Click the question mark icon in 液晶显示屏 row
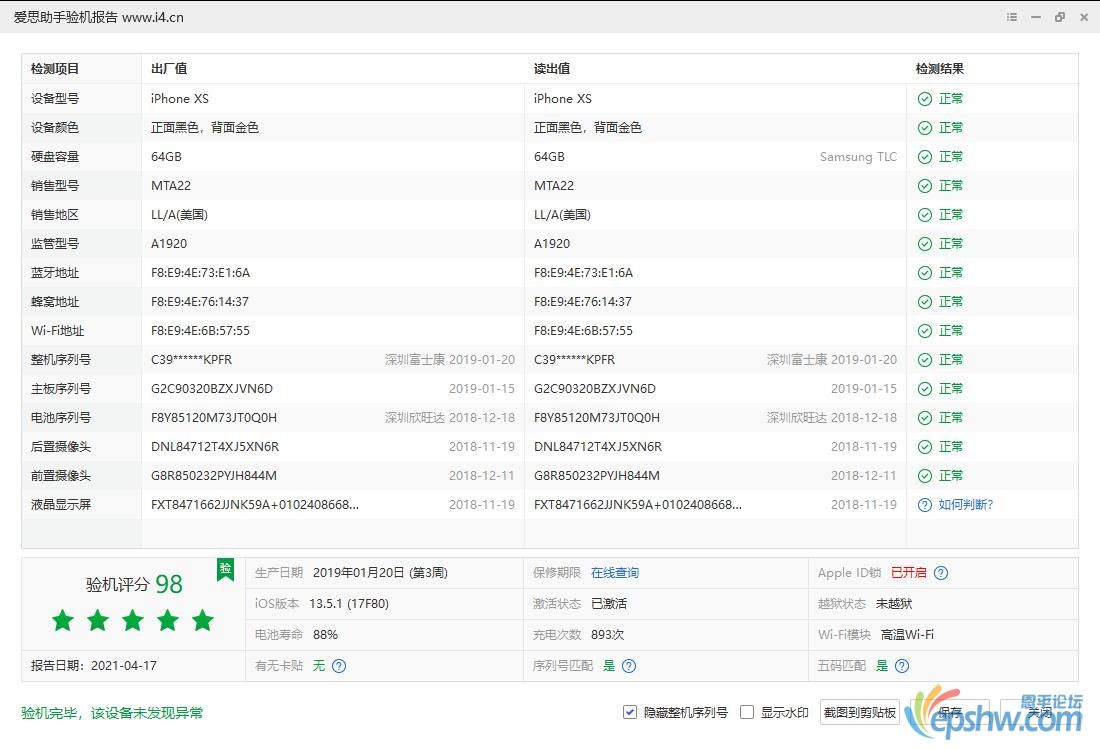Image resolution: width=1100 pixels, height=750 pixels. [925, 504]
